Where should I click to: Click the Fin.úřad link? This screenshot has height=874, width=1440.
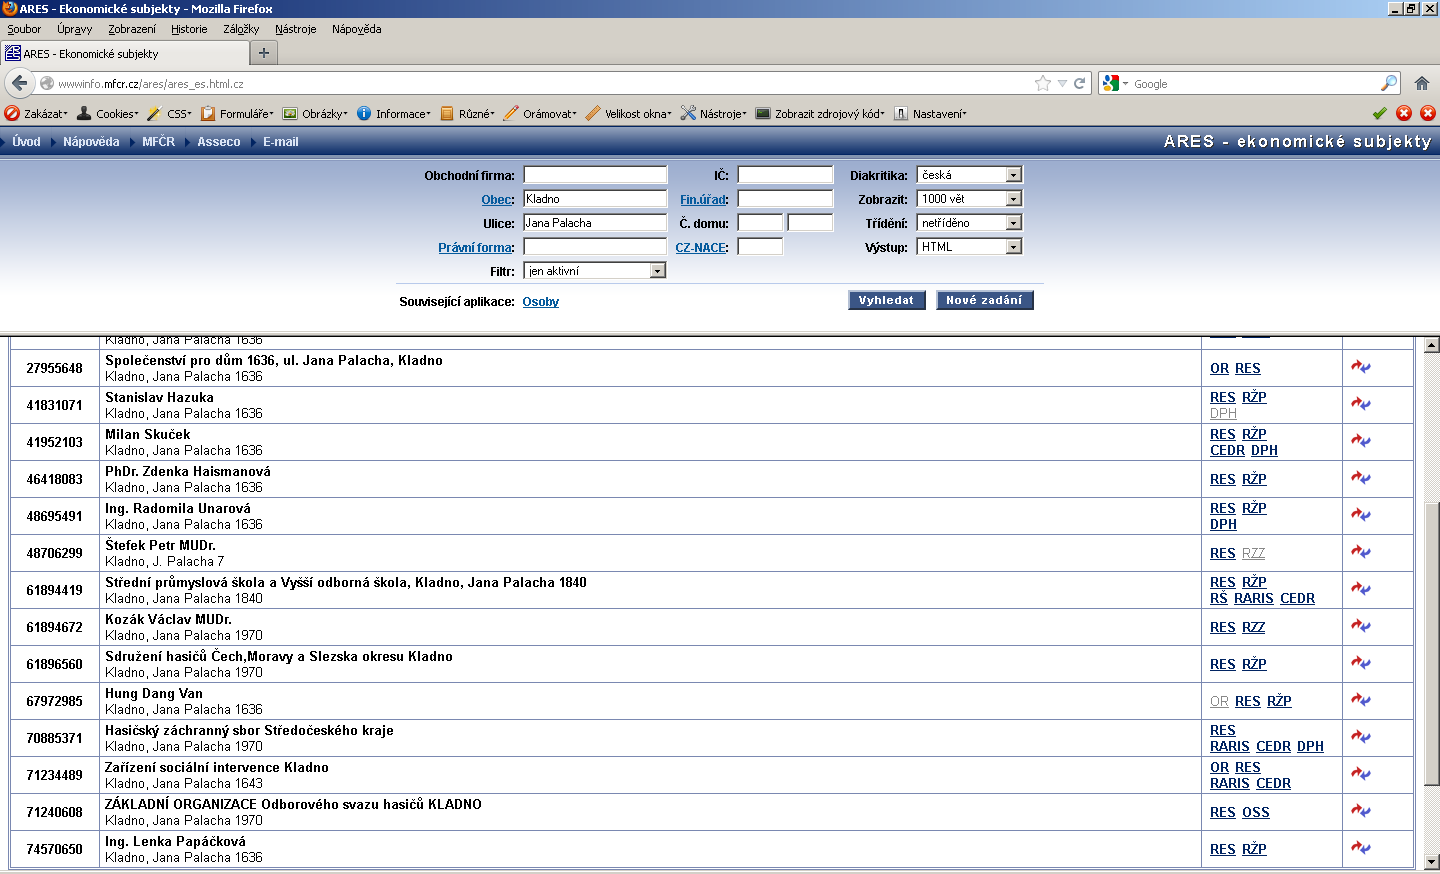pyautogui.click(x=704, y=200)
